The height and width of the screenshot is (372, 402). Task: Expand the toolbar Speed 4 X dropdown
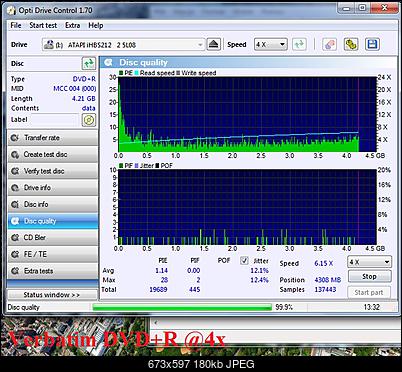click(271, 44)
